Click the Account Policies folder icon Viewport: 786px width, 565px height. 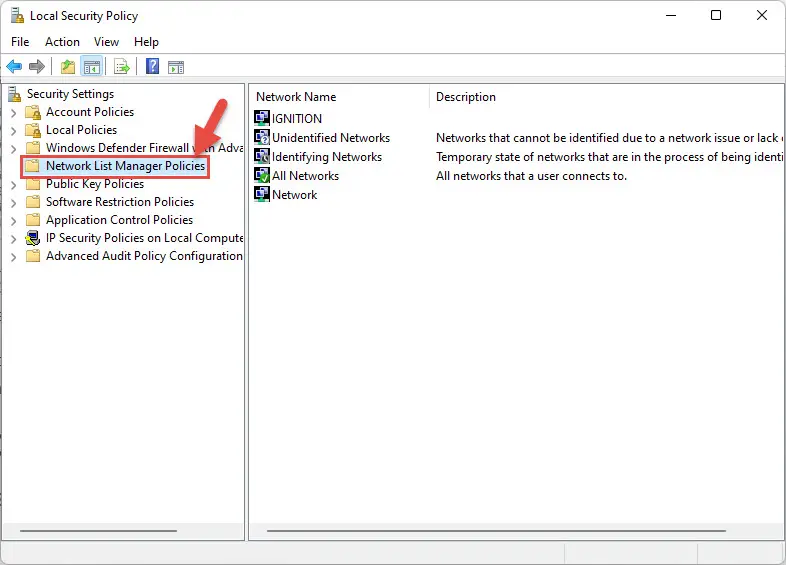[x=33, y=112]
